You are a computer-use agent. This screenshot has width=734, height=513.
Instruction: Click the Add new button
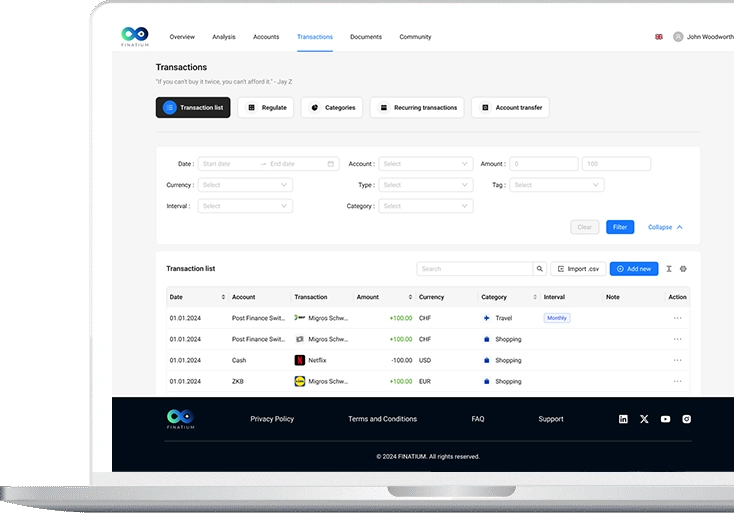[634, 269]
